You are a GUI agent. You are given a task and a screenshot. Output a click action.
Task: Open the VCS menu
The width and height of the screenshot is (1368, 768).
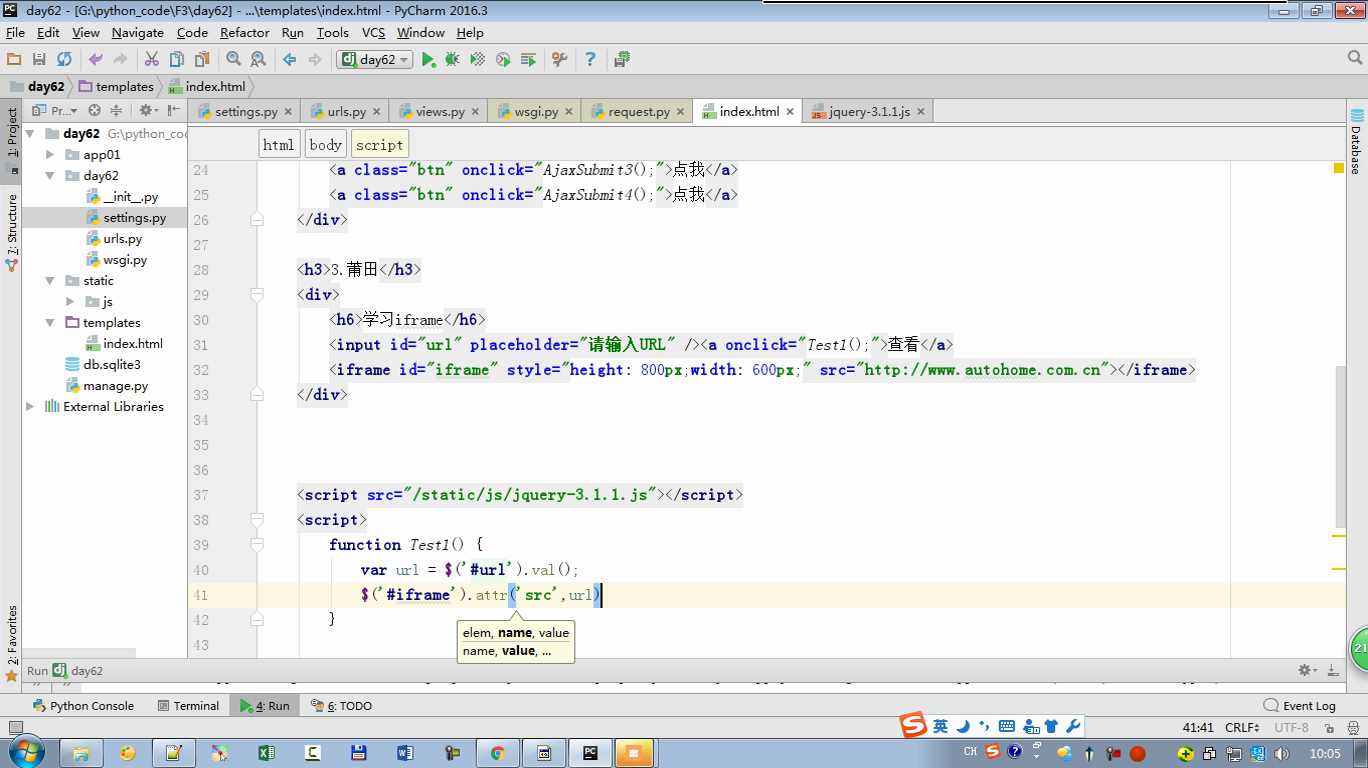click(373, 32)
